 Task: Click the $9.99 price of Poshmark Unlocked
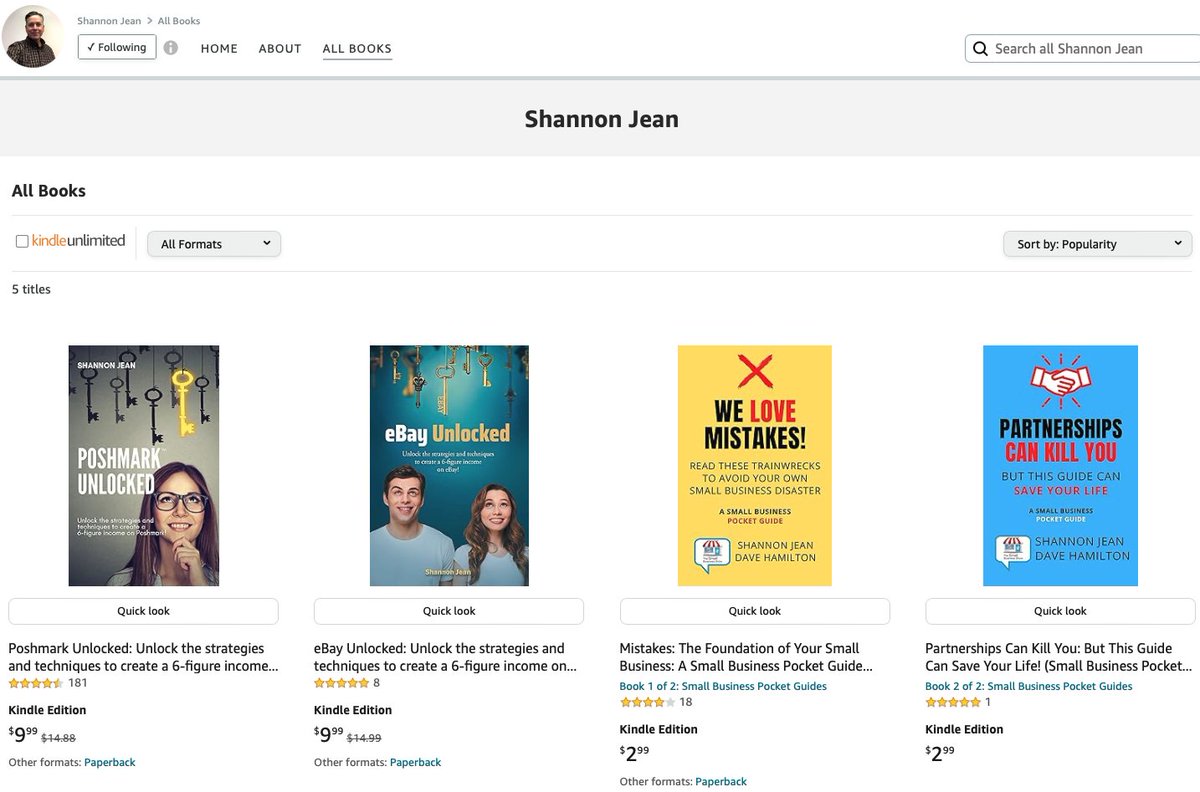tap(23, 735)
